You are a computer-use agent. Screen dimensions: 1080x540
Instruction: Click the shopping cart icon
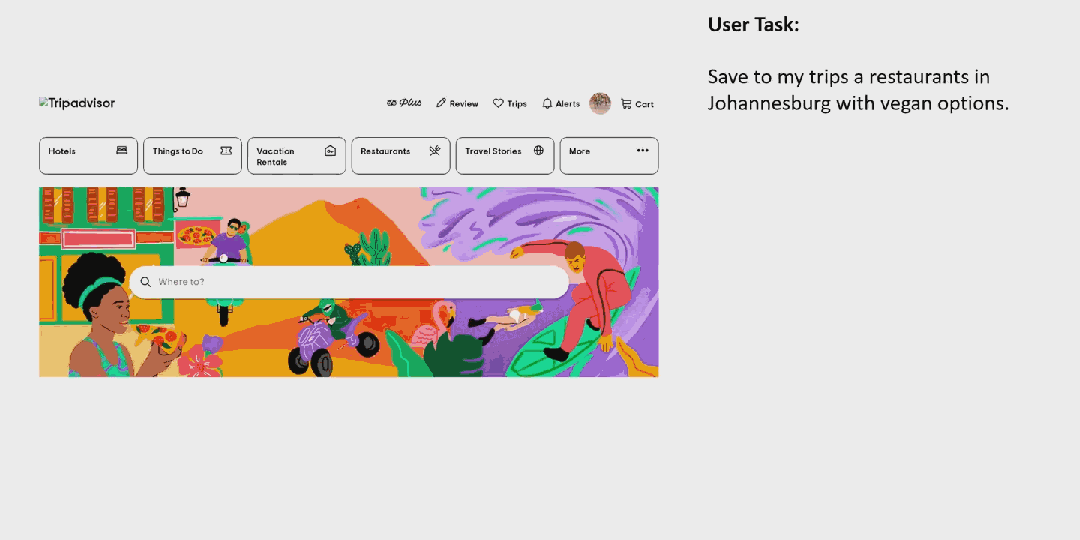pos(626,104)
